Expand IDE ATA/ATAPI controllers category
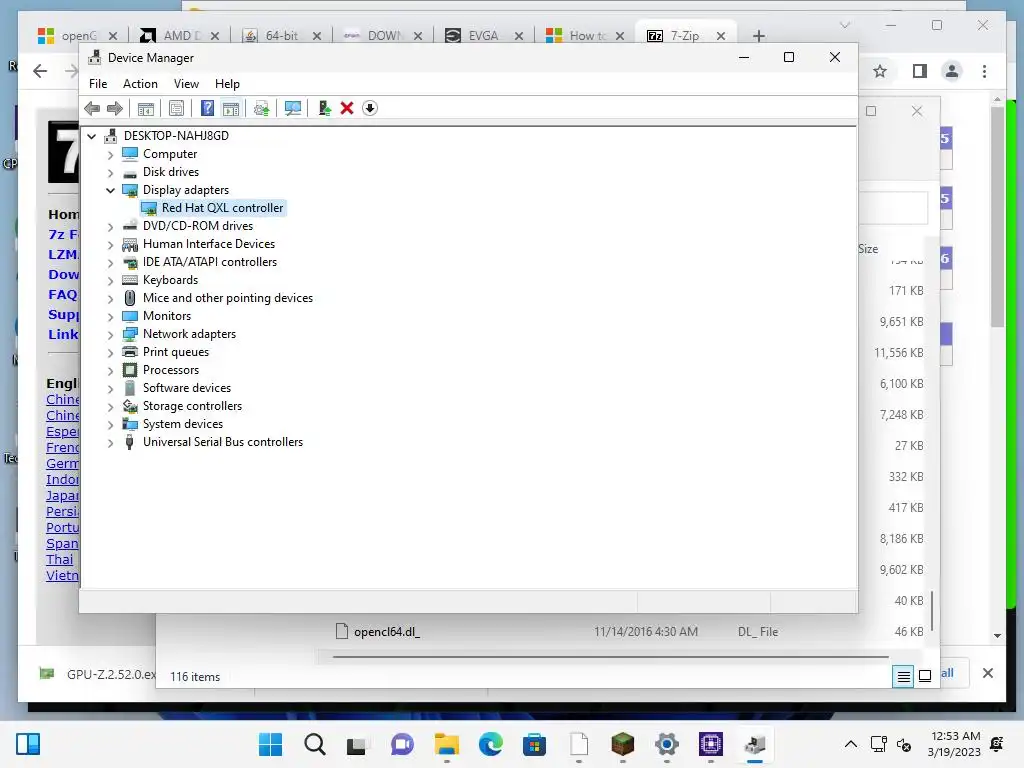Viewport: 1024px width, 768px height. pyautogui.click(x=110, y=263)
